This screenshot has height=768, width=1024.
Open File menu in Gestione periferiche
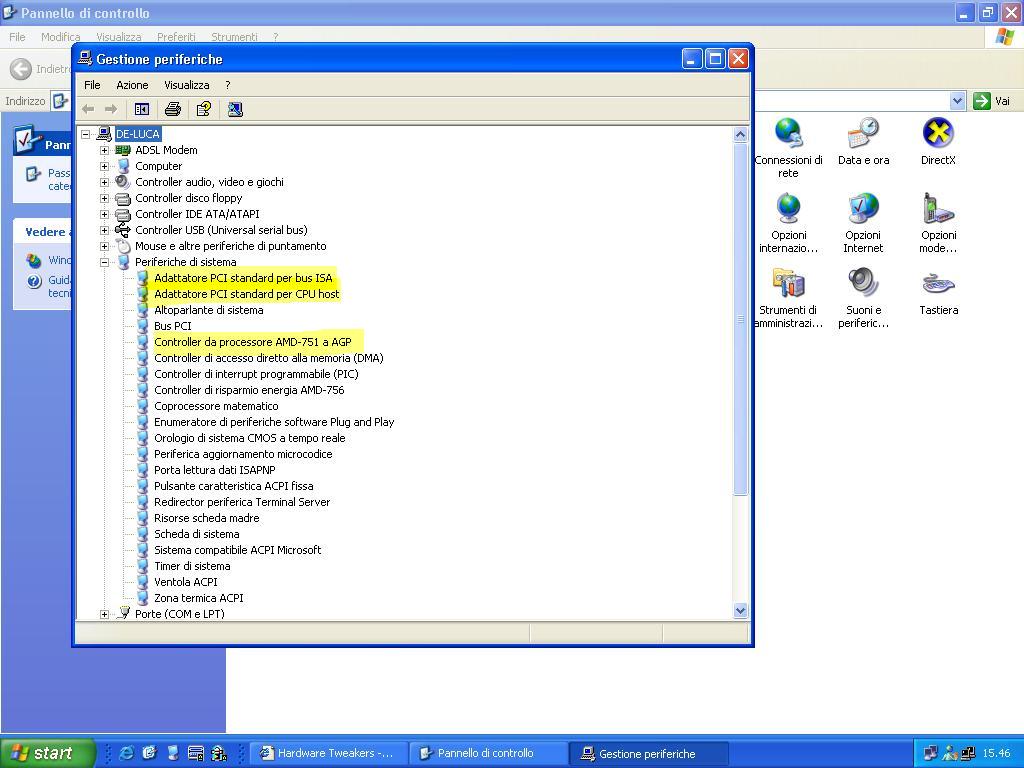coord(92,85)
